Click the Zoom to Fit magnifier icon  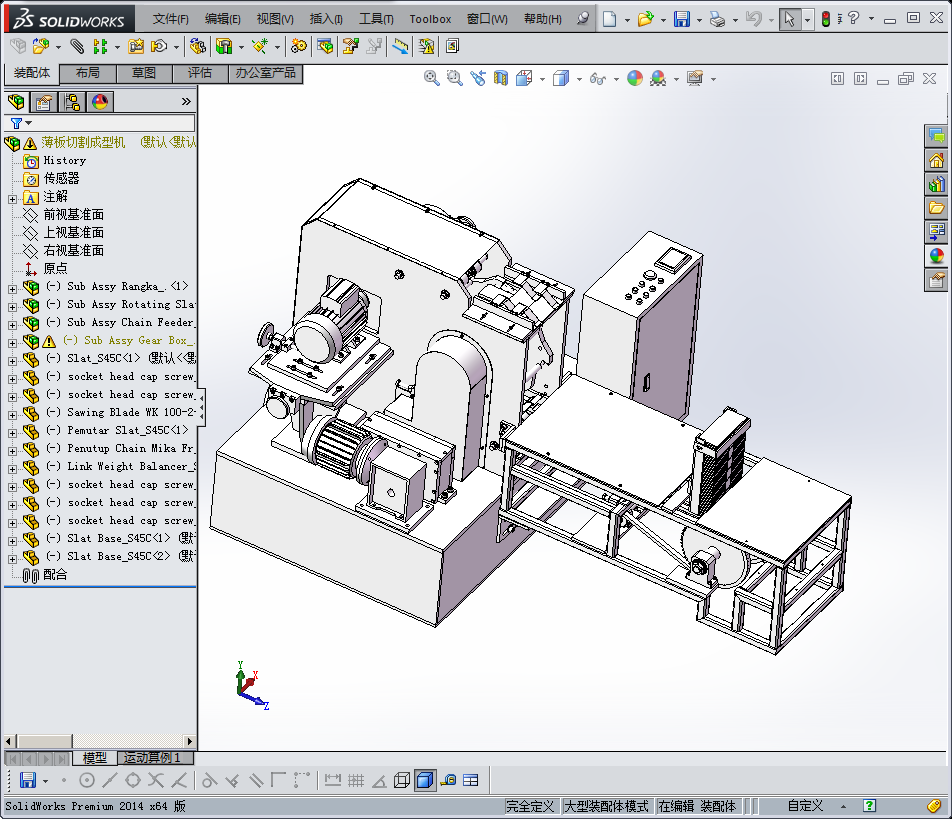coord(432,78)
